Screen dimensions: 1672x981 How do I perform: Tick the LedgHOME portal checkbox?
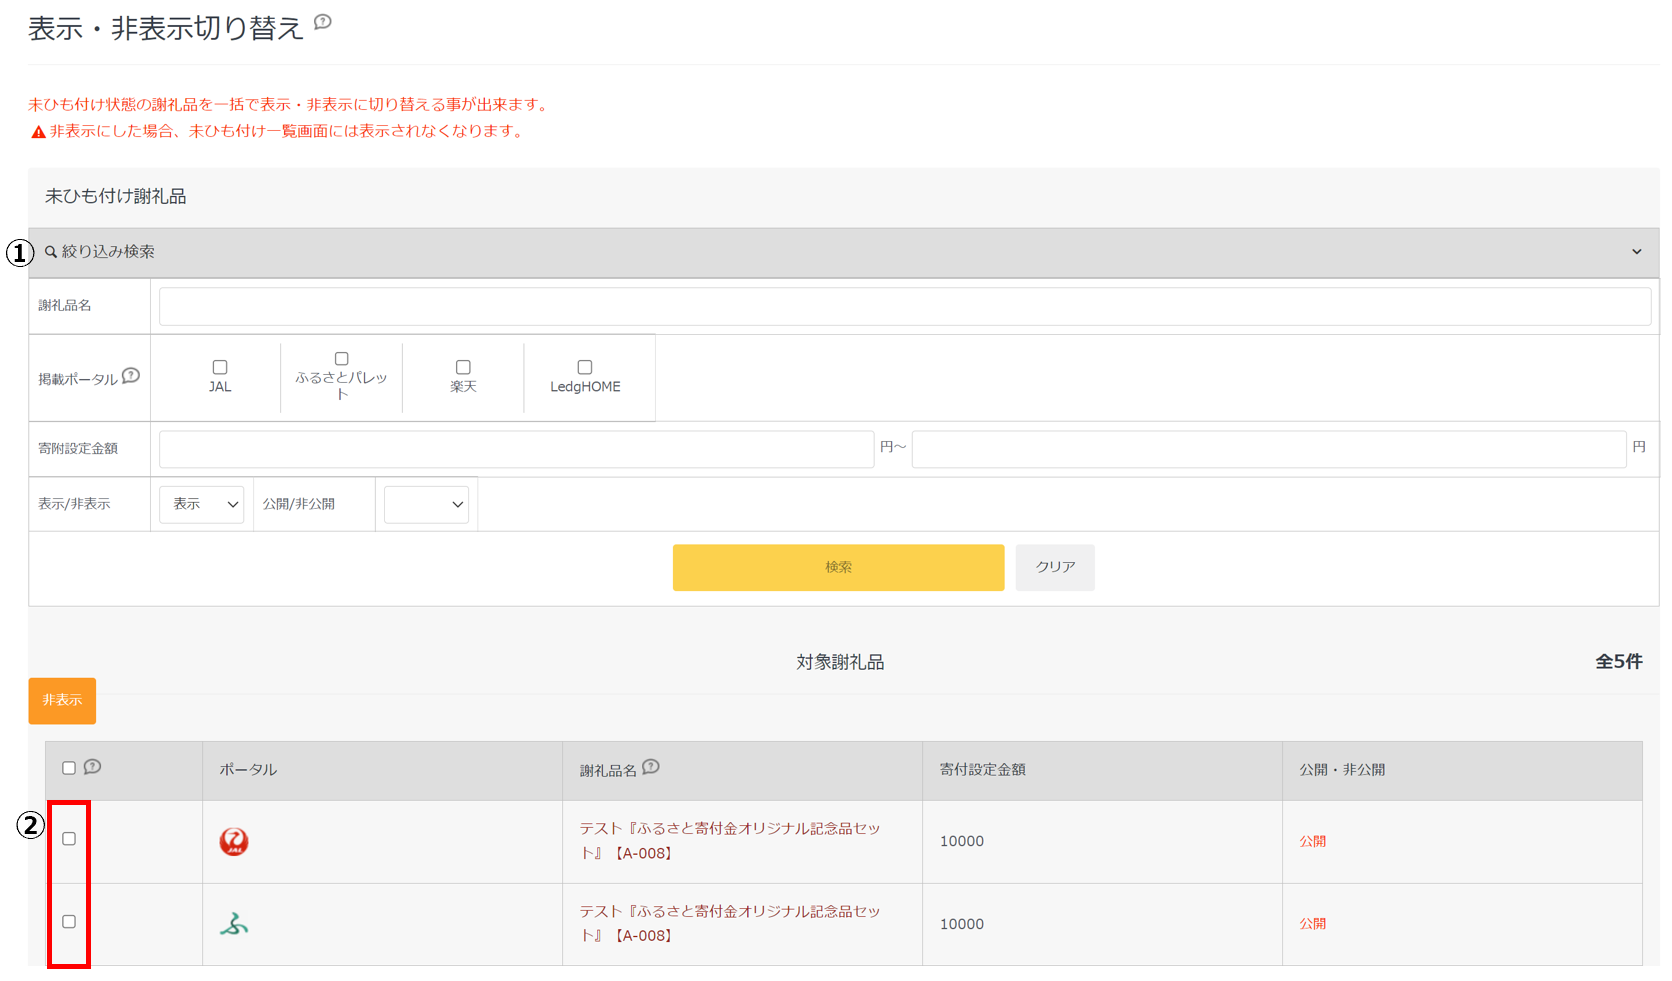click(x=585, y=367)
